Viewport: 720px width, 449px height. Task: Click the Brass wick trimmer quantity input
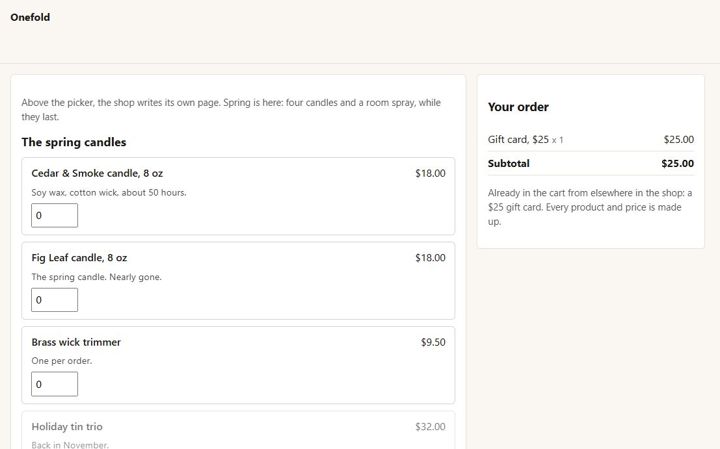pos(54,384)
